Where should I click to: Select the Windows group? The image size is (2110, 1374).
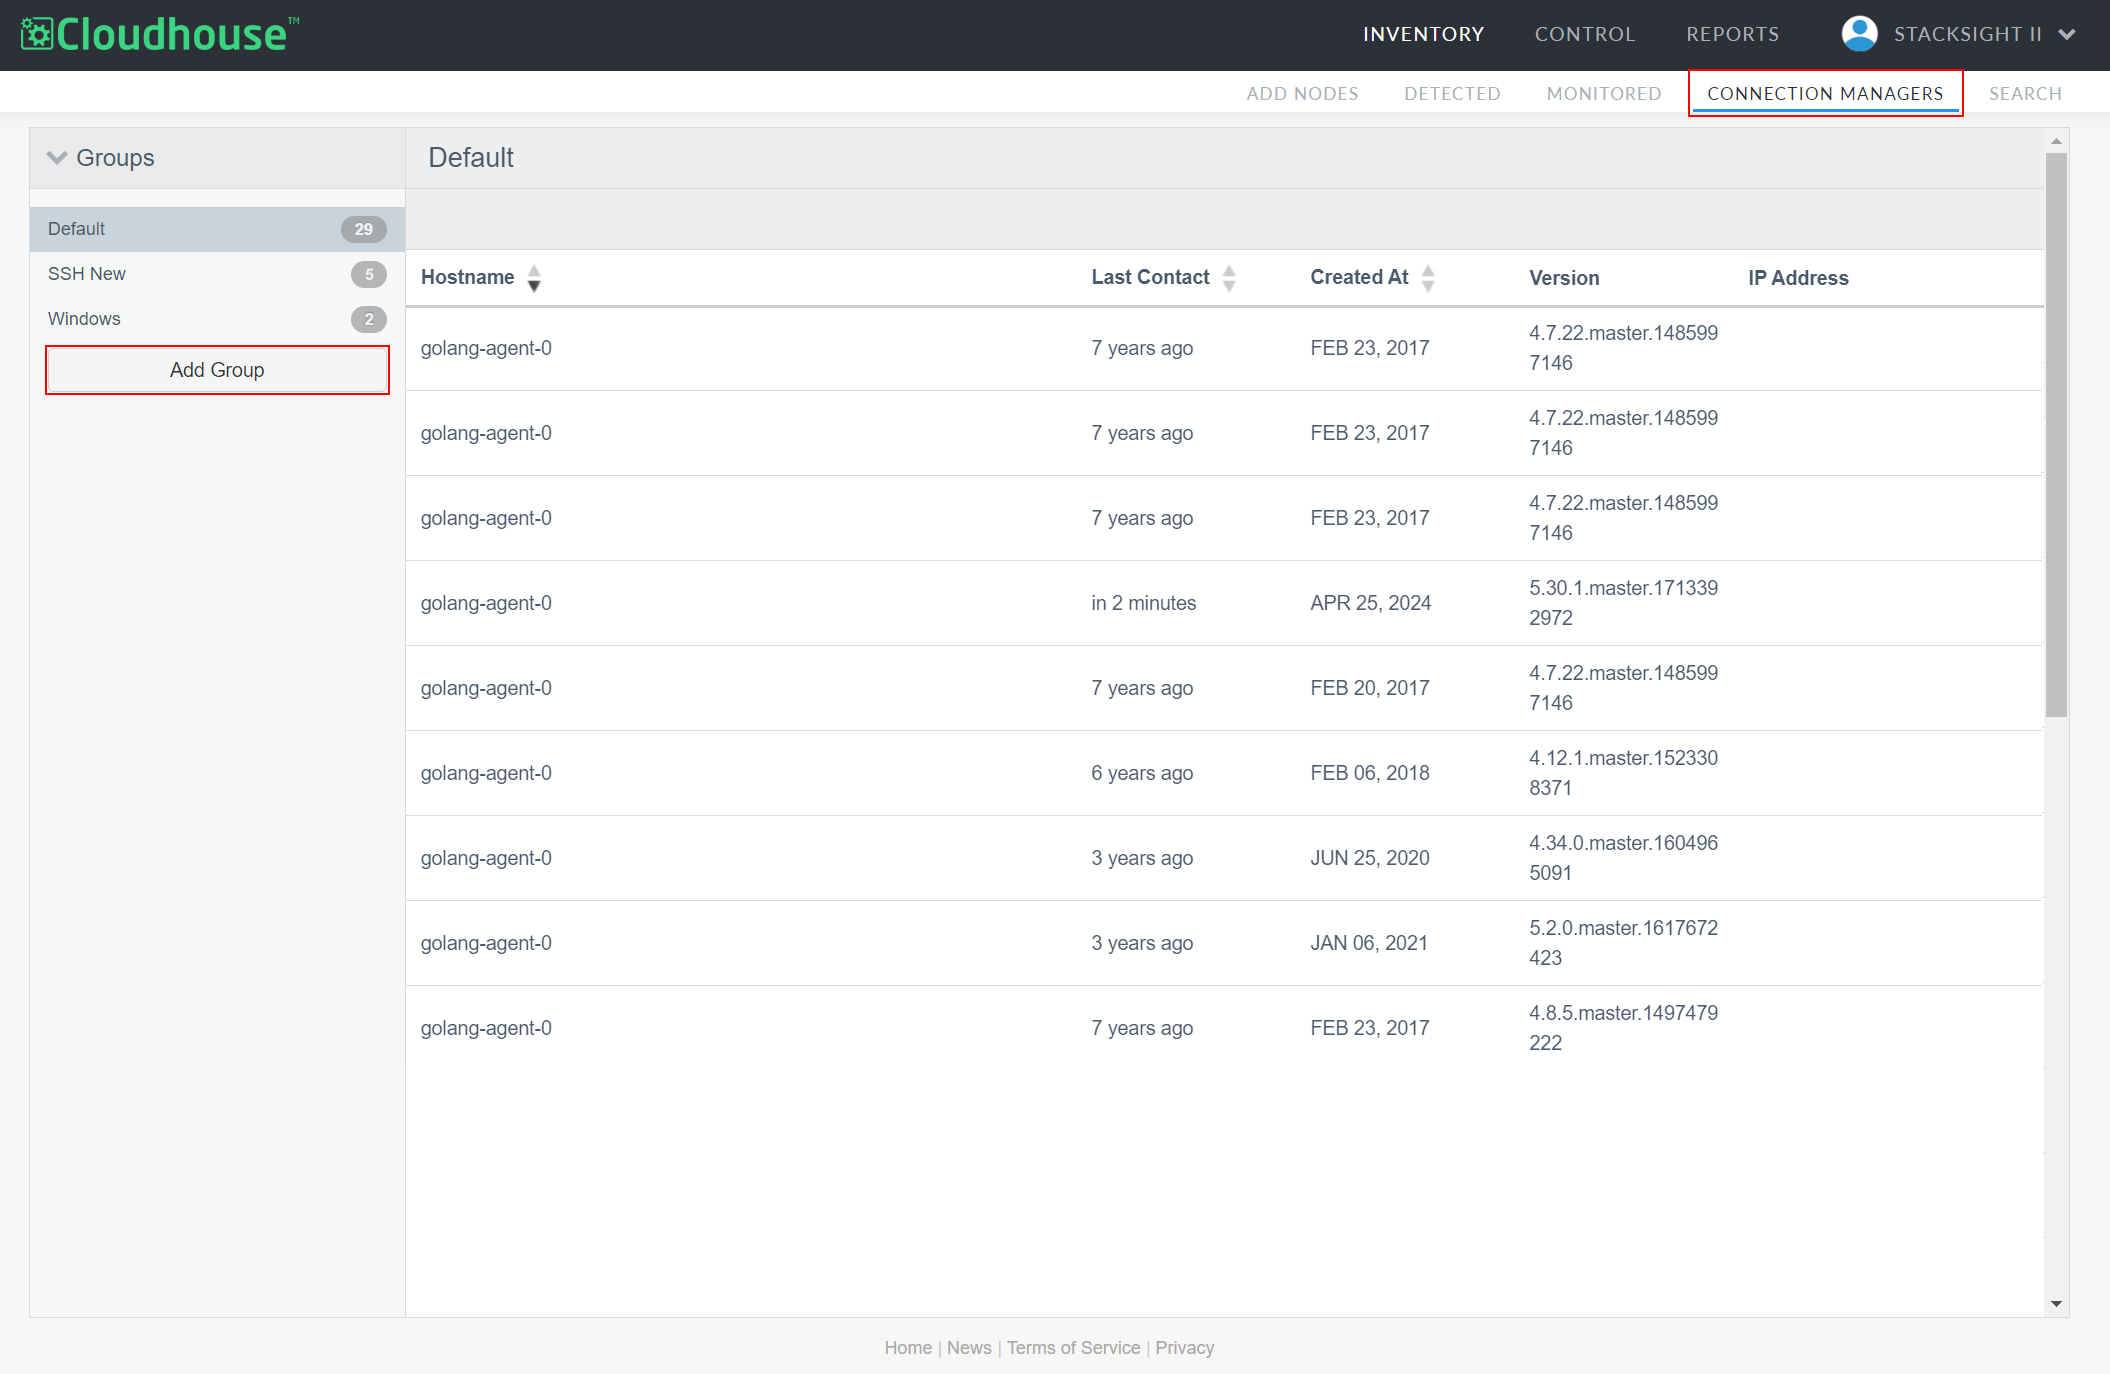click(217, 319)
